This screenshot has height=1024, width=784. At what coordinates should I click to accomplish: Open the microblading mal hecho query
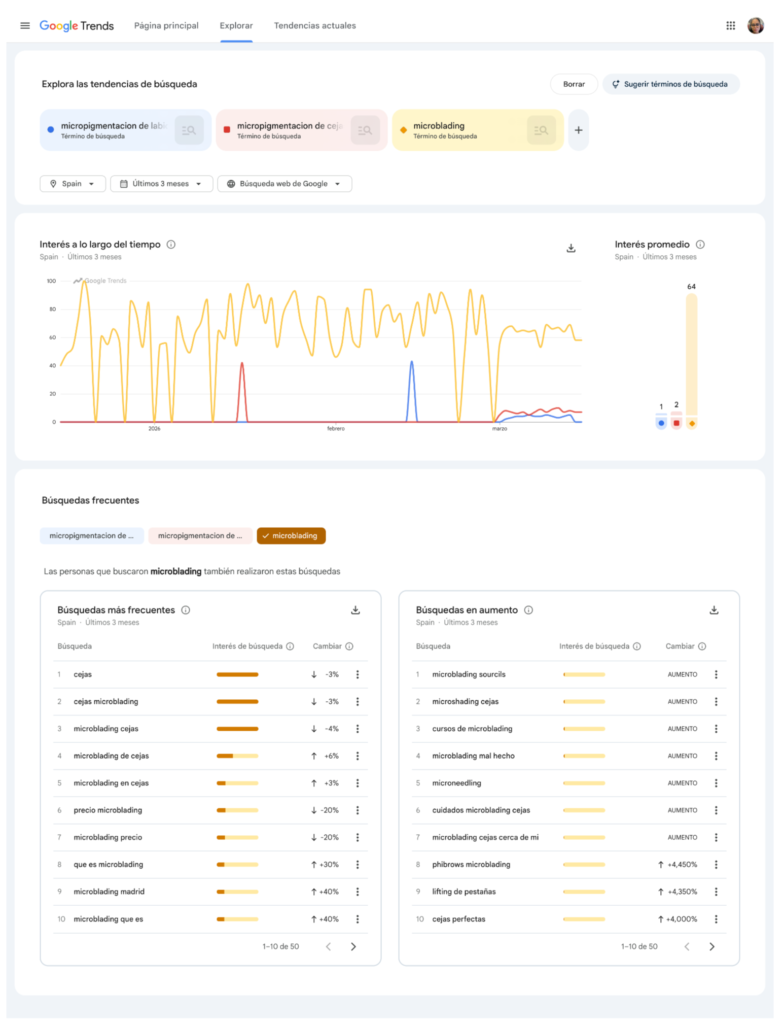click(473, 756)
